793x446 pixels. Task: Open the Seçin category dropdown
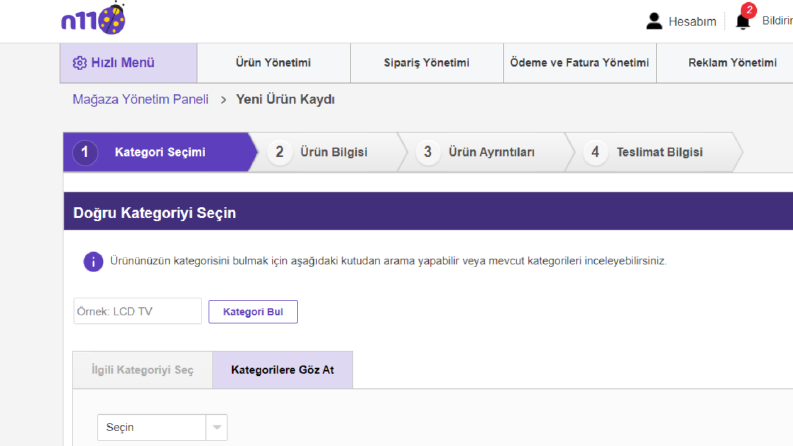click(x=162, y=427)
